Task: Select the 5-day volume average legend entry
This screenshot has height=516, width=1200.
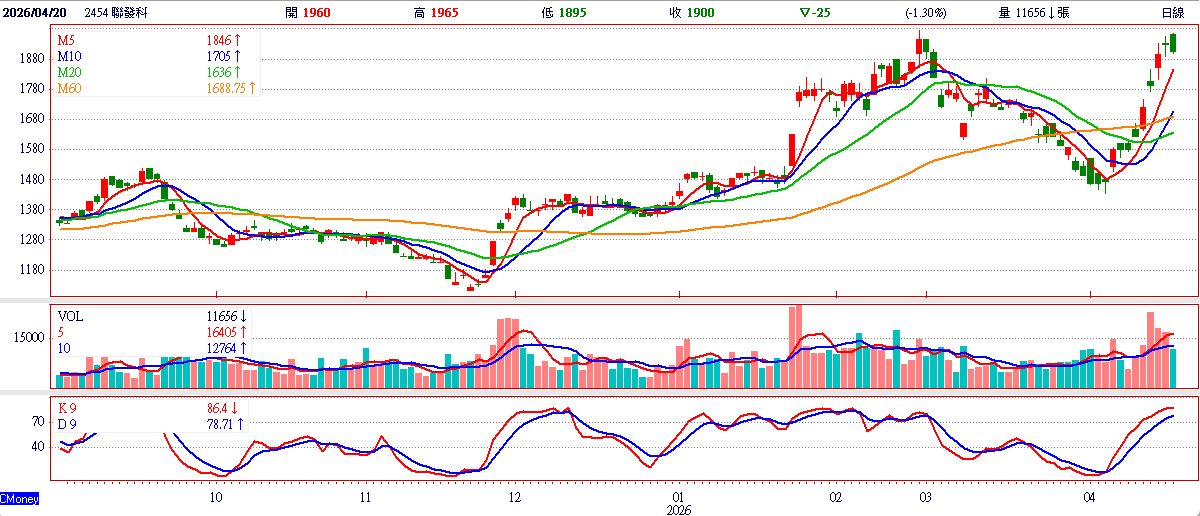Action: [61, 332]
